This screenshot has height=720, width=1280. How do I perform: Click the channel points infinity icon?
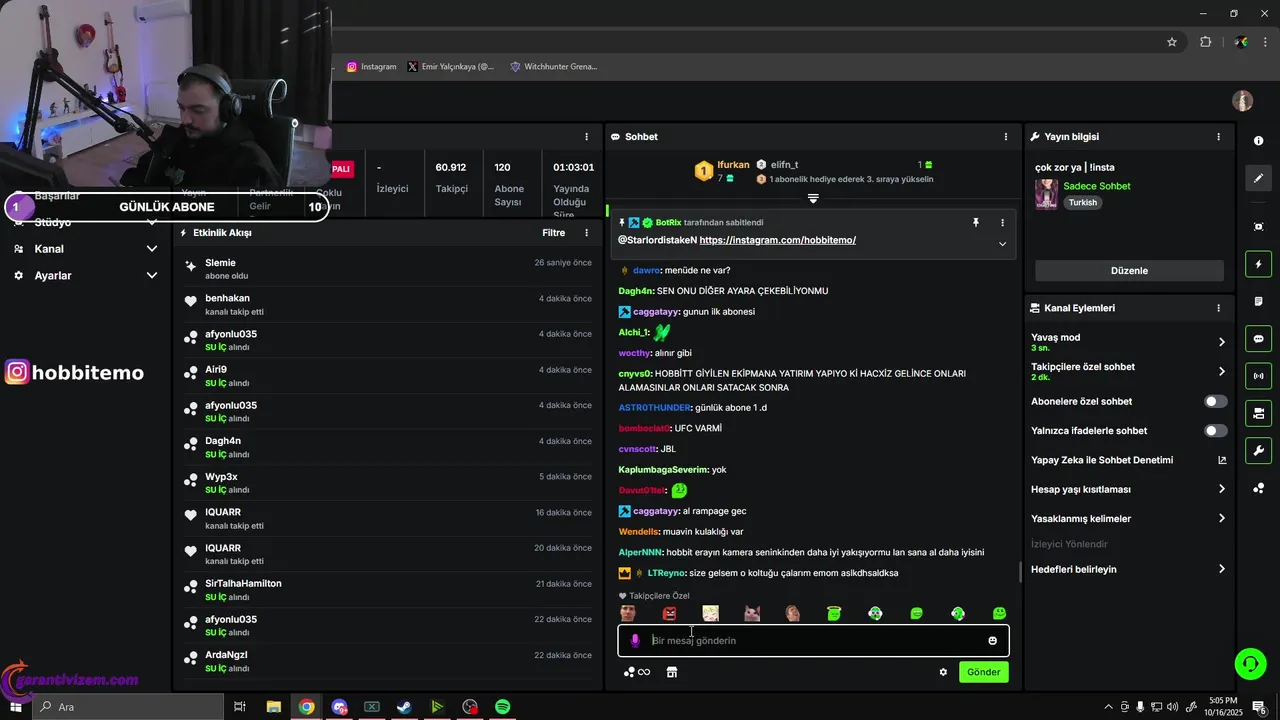(x=637, y=672)
